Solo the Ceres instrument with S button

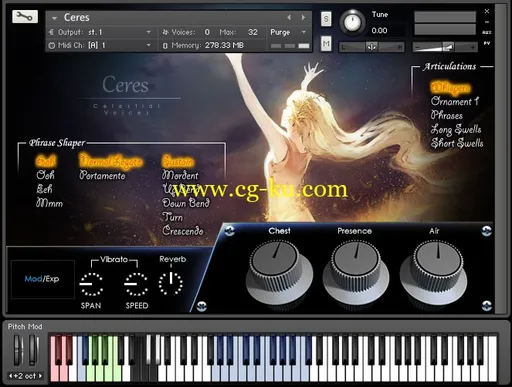point(326,19)
